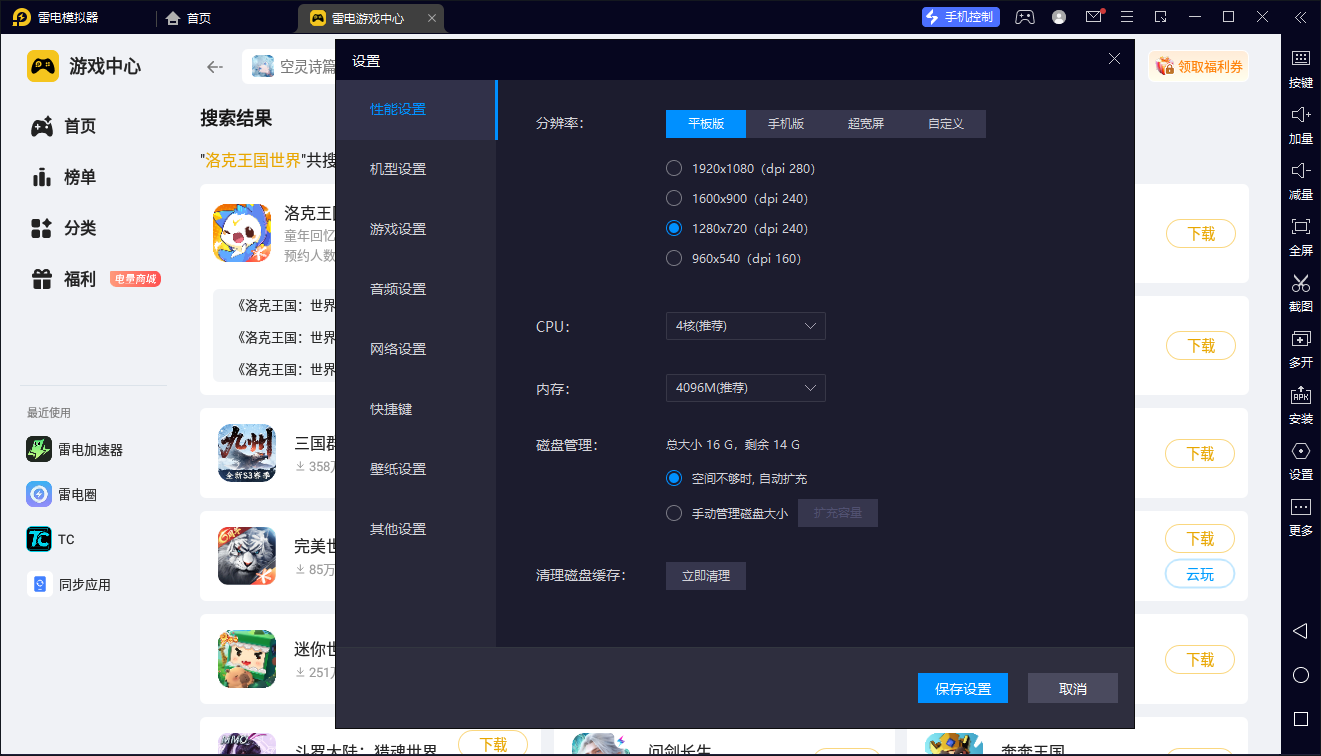Open the mail notifications icon

pos(1093,17)
